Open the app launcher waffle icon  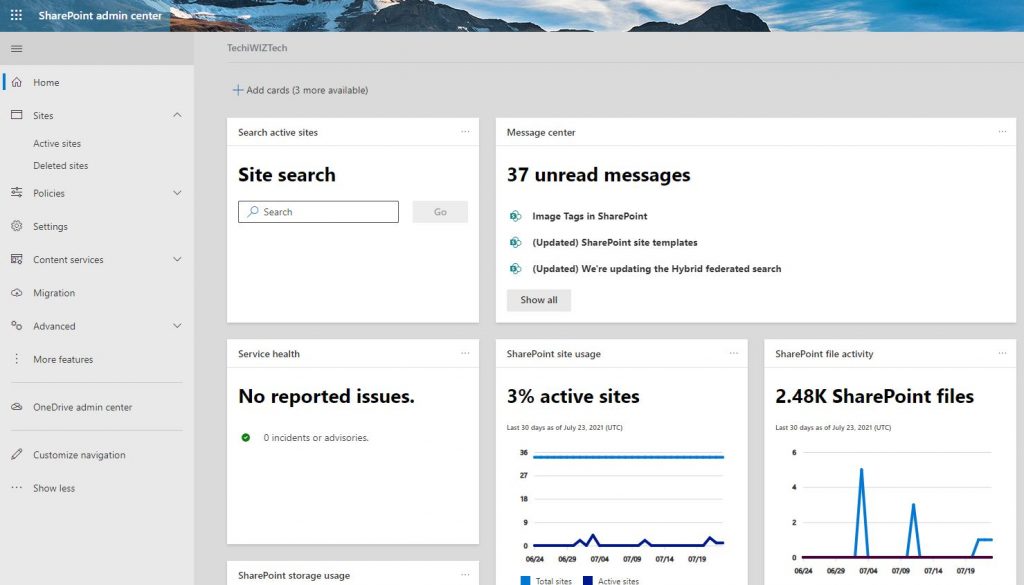[16, 15]
